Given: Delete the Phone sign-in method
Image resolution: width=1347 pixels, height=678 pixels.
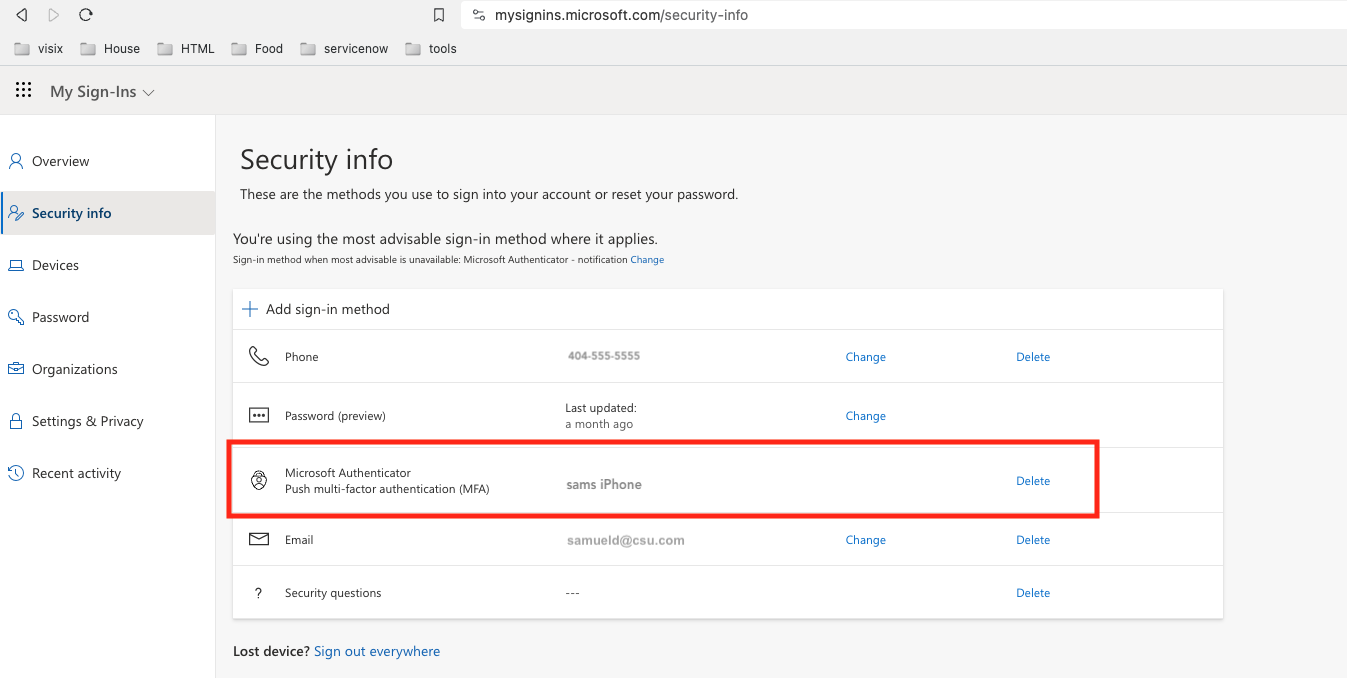Looking at the screenshot, I should (1033, 357).
